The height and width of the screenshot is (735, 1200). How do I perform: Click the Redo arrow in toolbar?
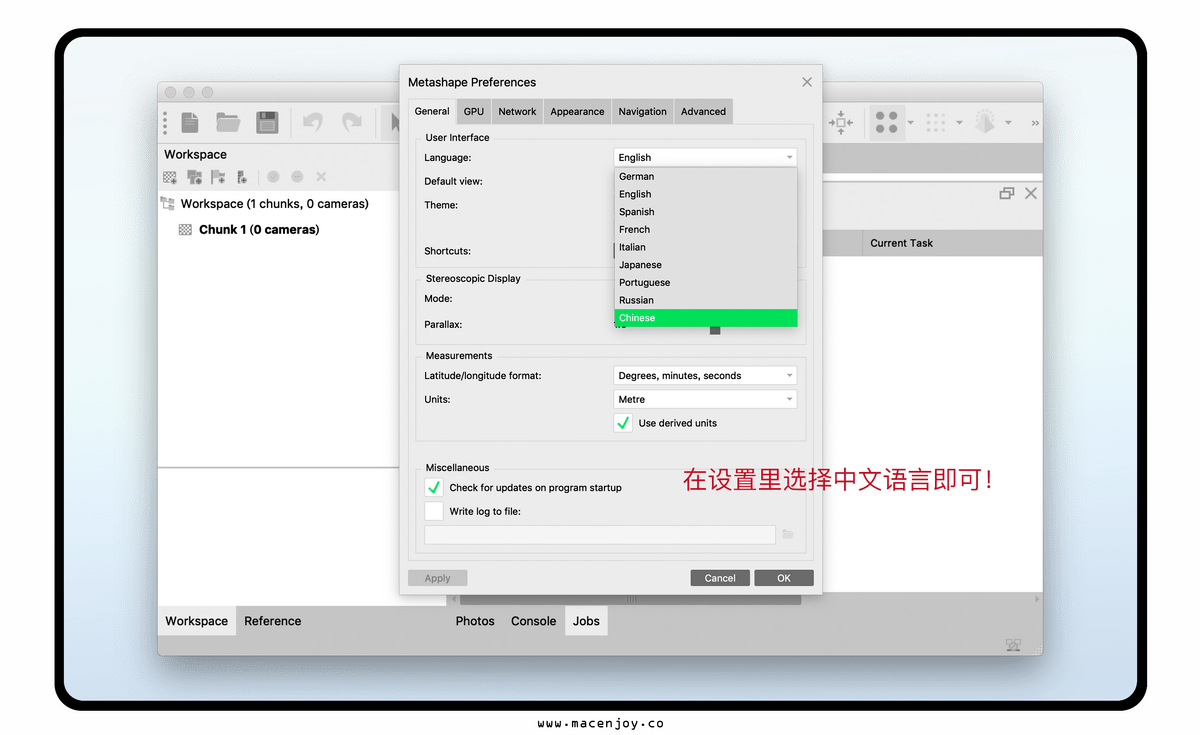[x=352, y=122]
